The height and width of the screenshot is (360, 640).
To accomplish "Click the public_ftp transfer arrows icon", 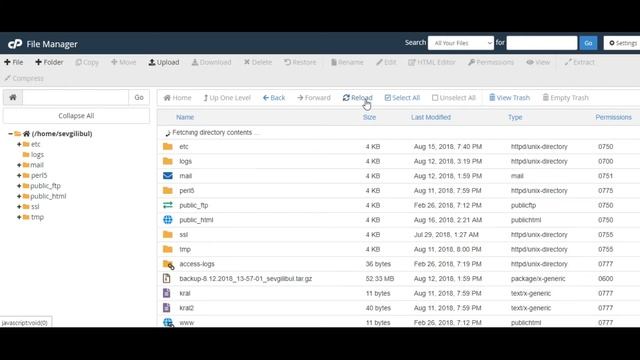I will (168, 205).
